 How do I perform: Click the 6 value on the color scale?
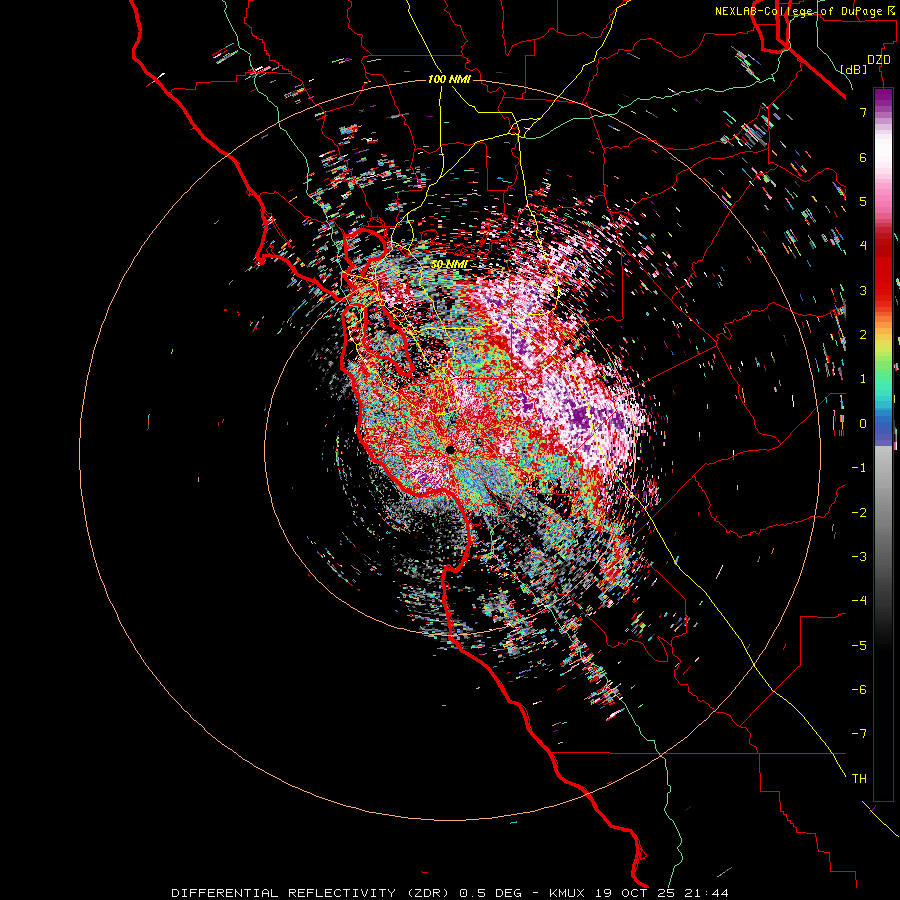pyautogui.click(x=863, y=157)
